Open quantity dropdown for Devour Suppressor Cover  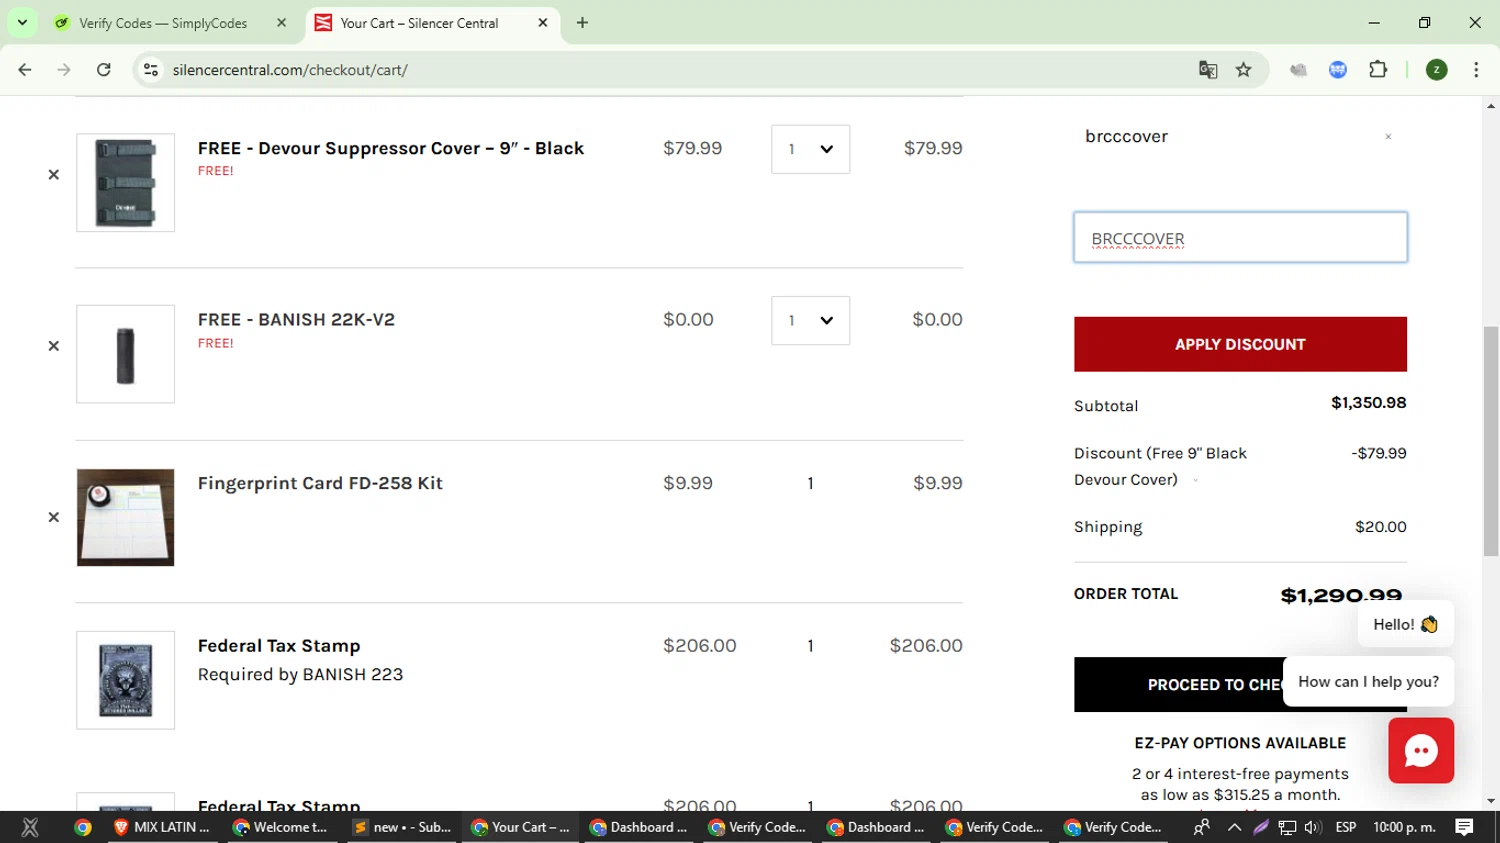pyautogui.click(x=810, y=149)
